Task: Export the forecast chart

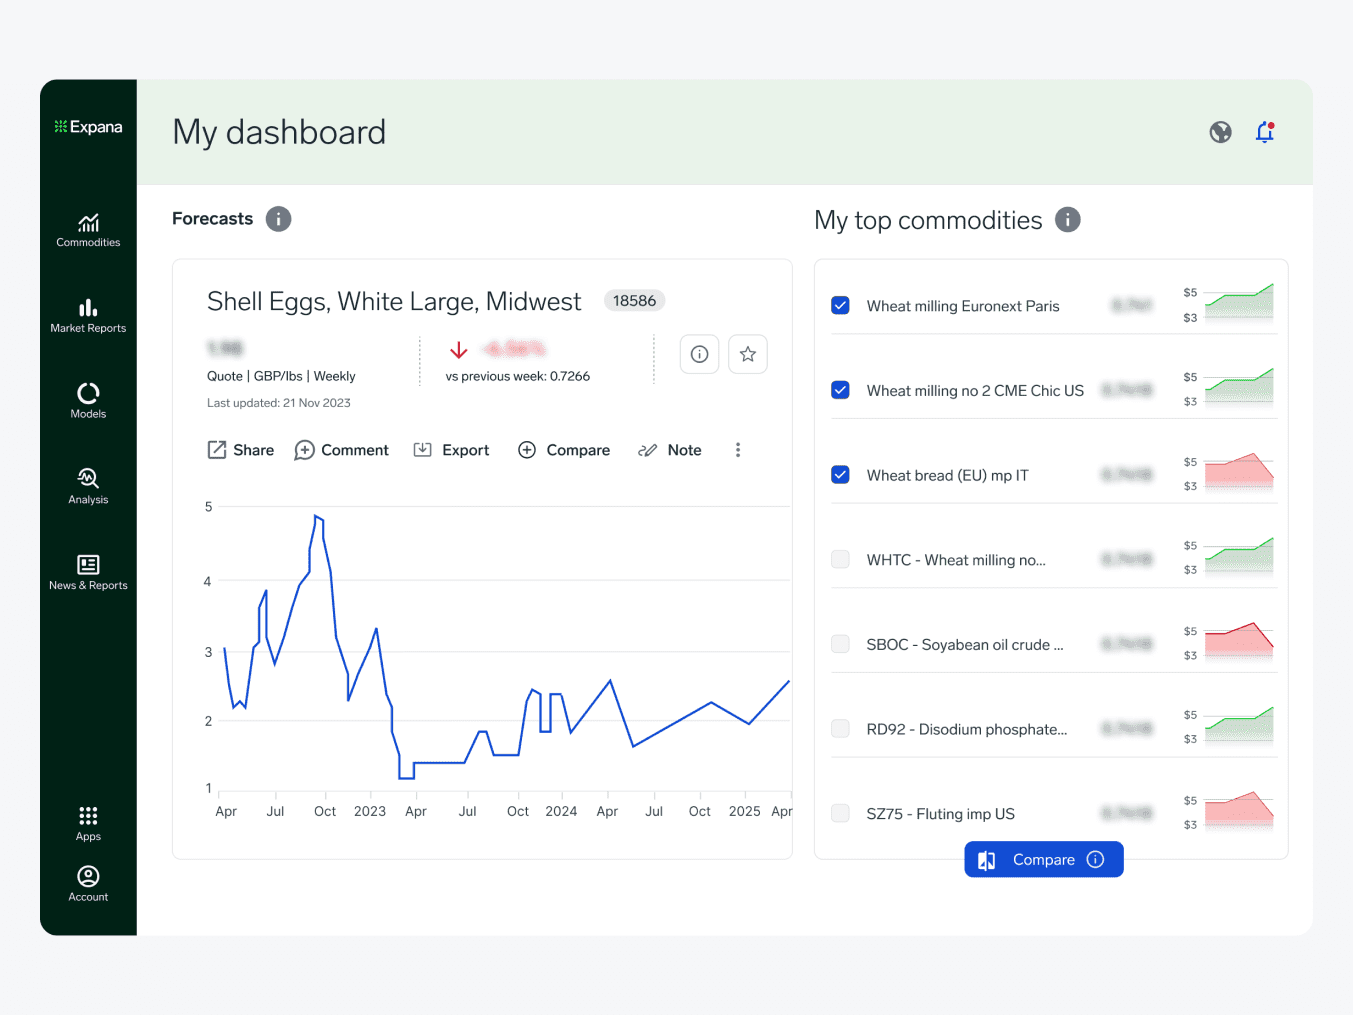Action: click(x=451, y=450)
